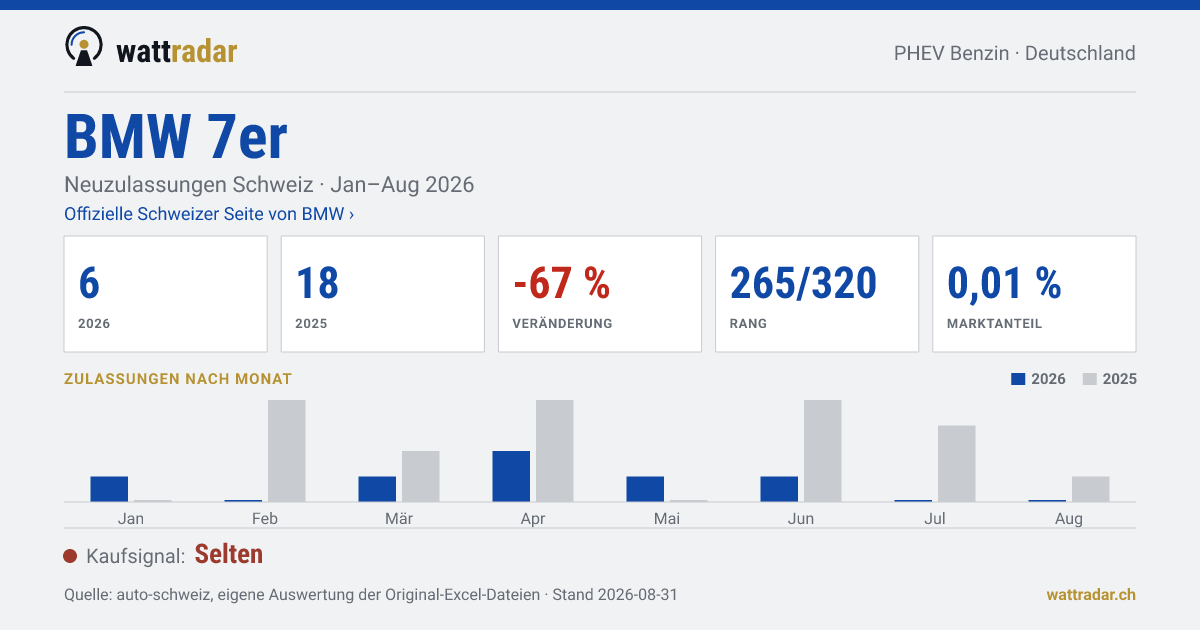Click the grey 2025 legend swatch
This screenshot has width=1200, height=630.
point(1090,379)
